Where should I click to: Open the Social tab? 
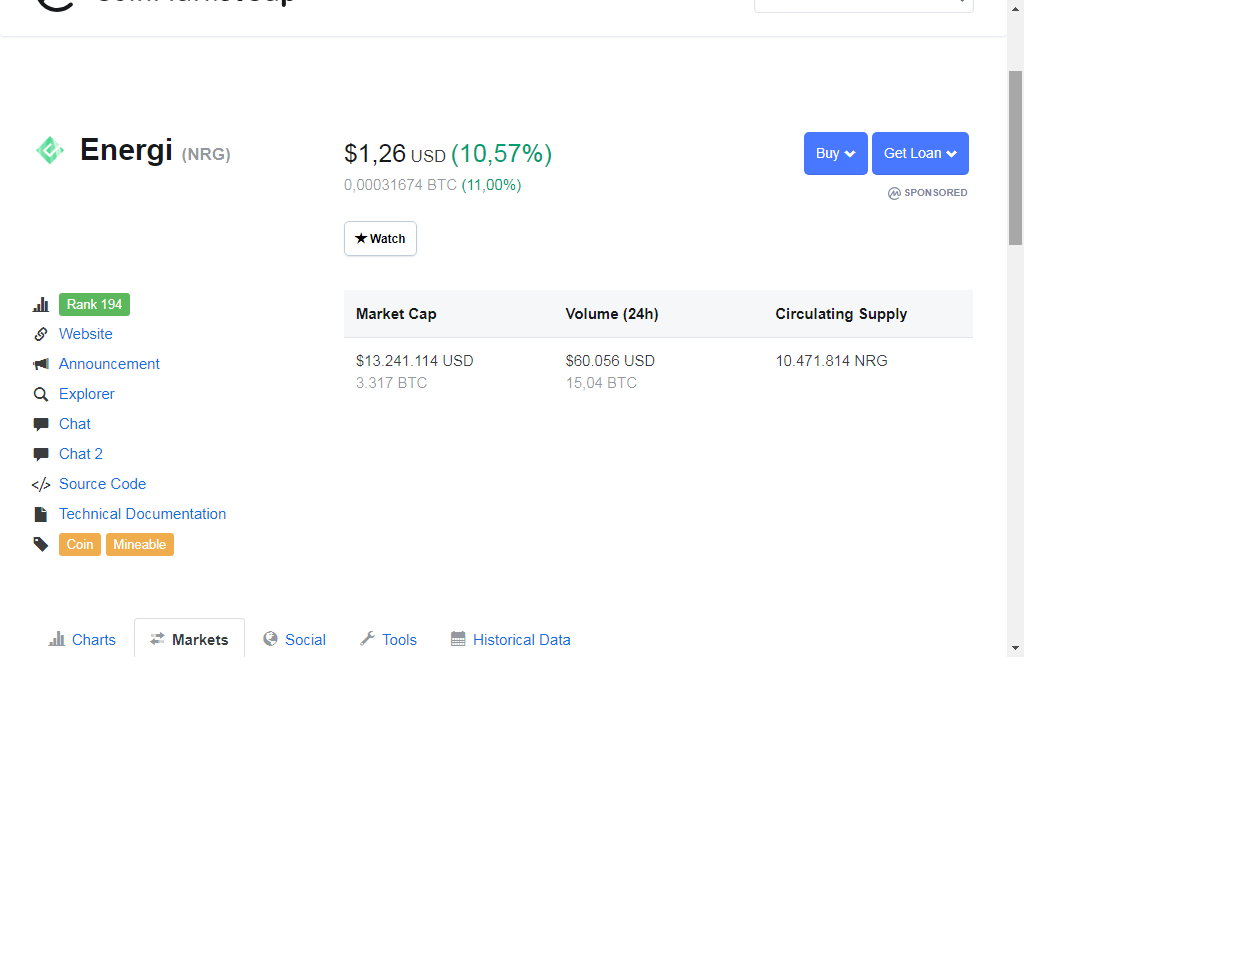pyautogui.click(x=295, y=639)
